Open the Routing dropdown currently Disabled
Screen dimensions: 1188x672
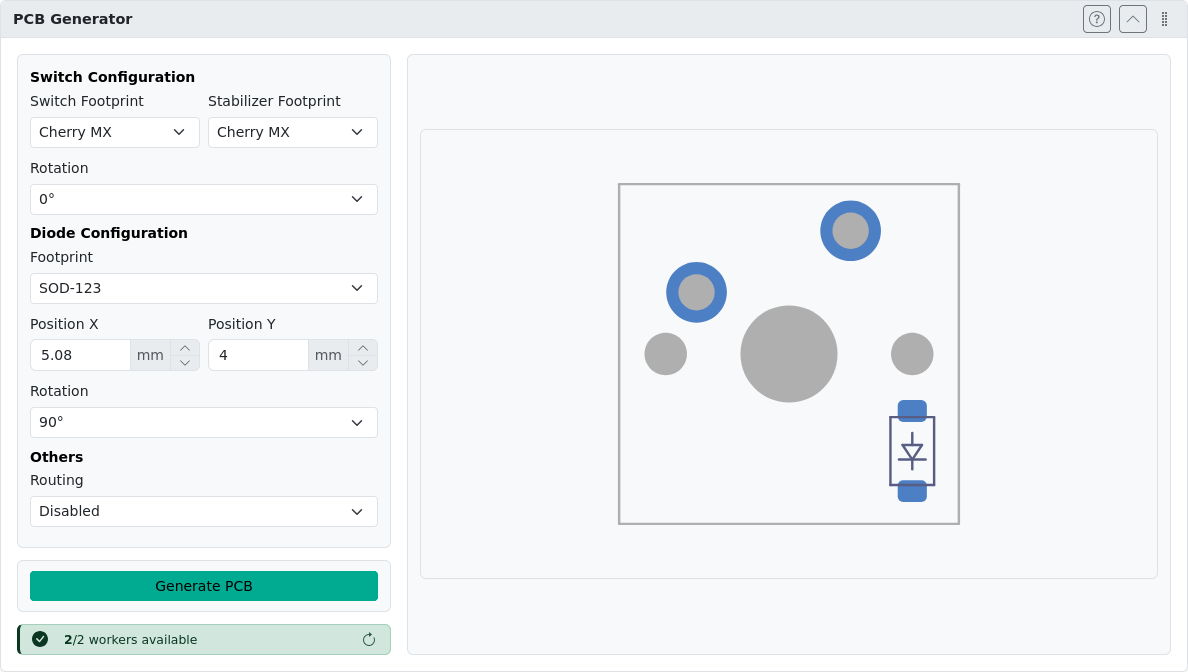click(x=203, y=511)
